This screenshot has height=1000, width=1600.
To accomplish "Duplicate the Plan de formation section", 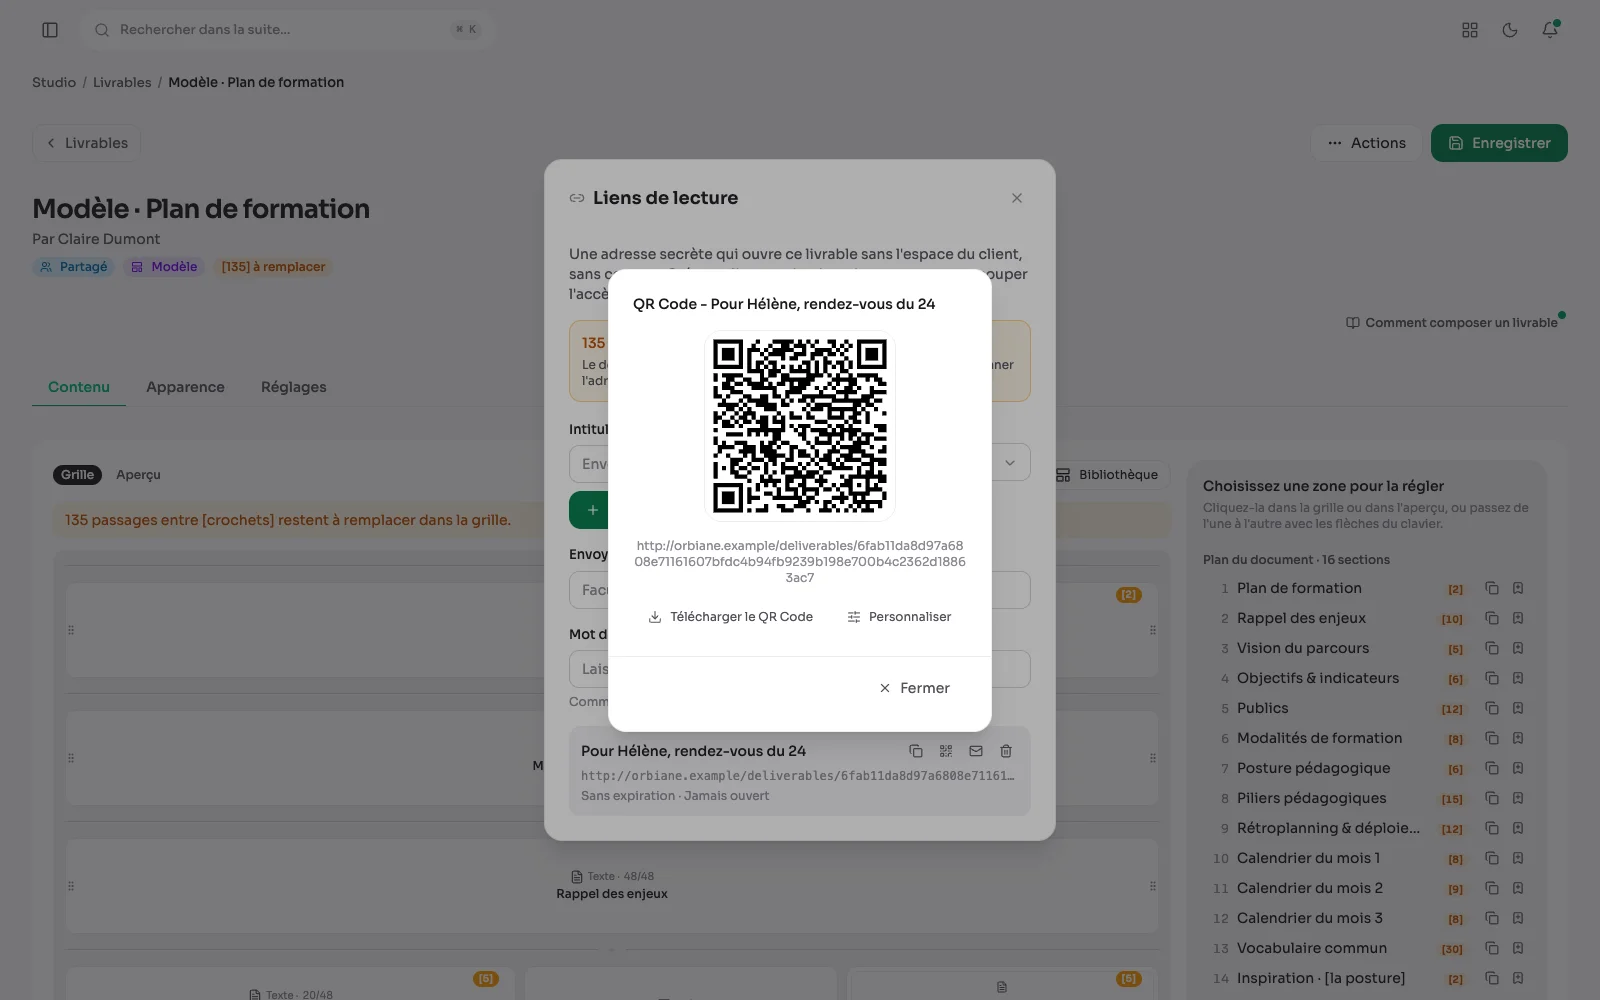I will (x=1492, y=588).
